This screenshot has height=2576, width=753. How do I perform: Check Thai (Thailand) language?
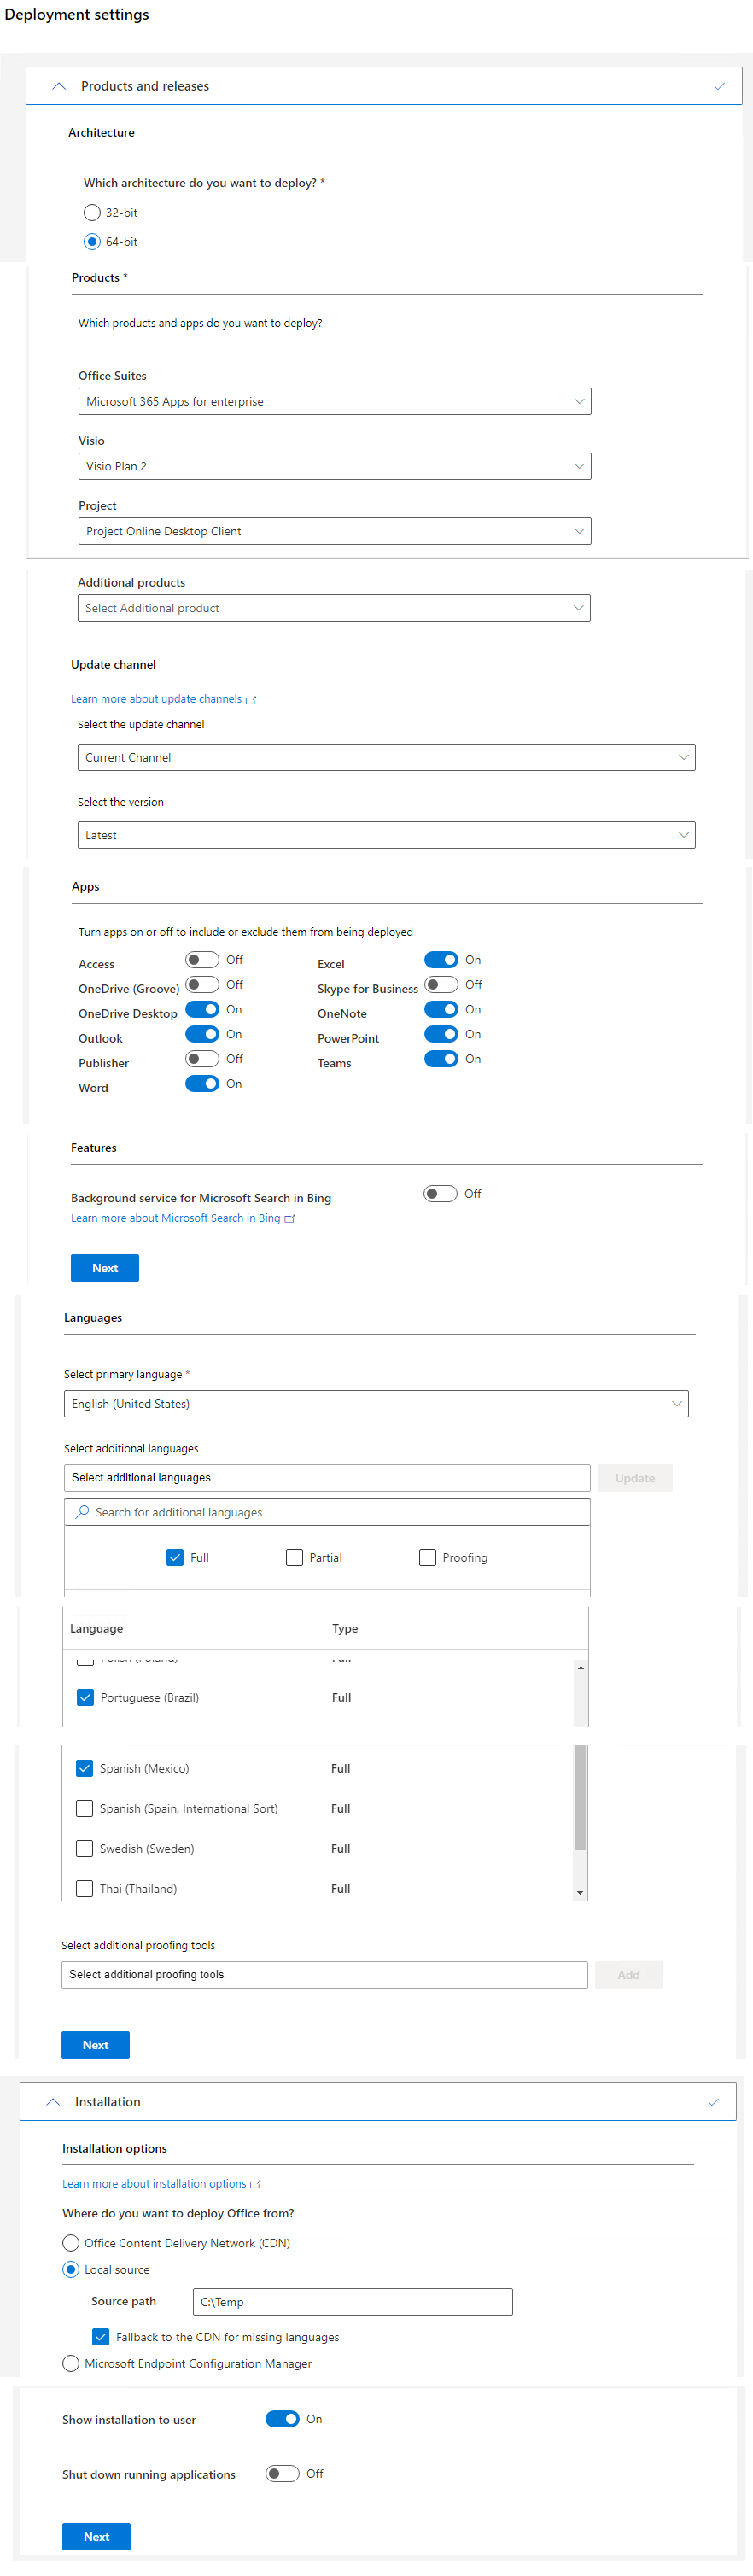click(x=84, y=1888)
